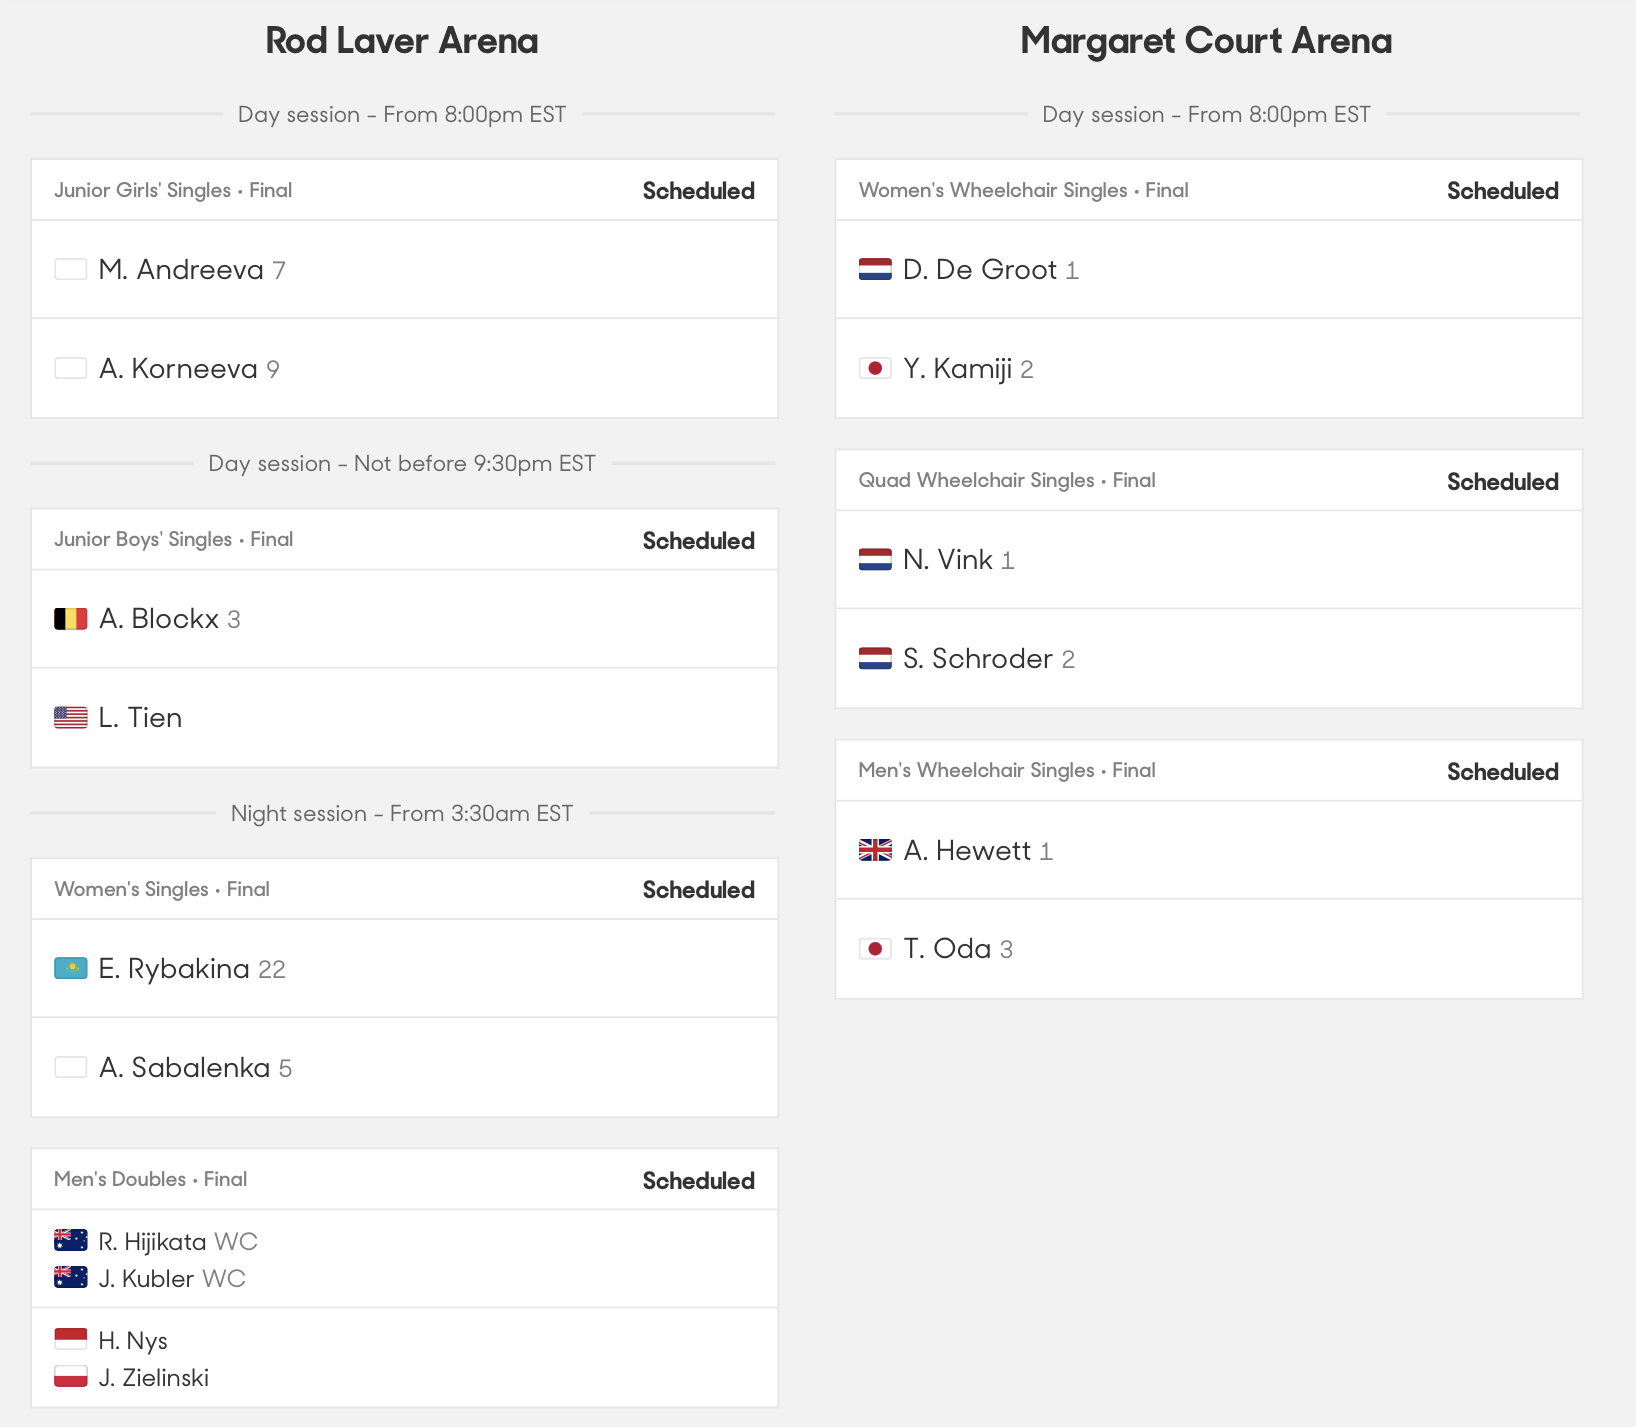This screenshot has height=1427, width=1636.
Task: Open player A. Korneeva's profile
Action: tap(178, 369)
